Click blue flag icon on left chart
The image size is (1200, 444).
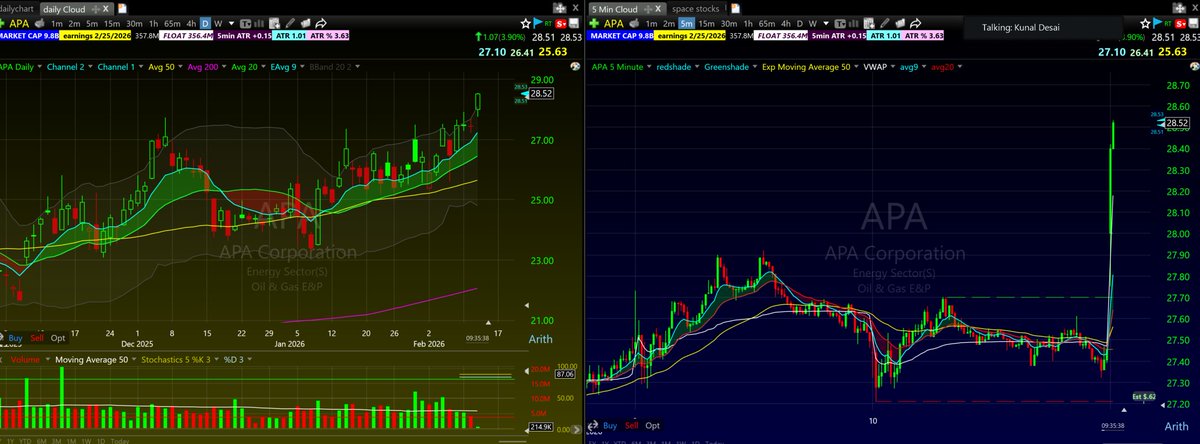click(x=538, y=24)
